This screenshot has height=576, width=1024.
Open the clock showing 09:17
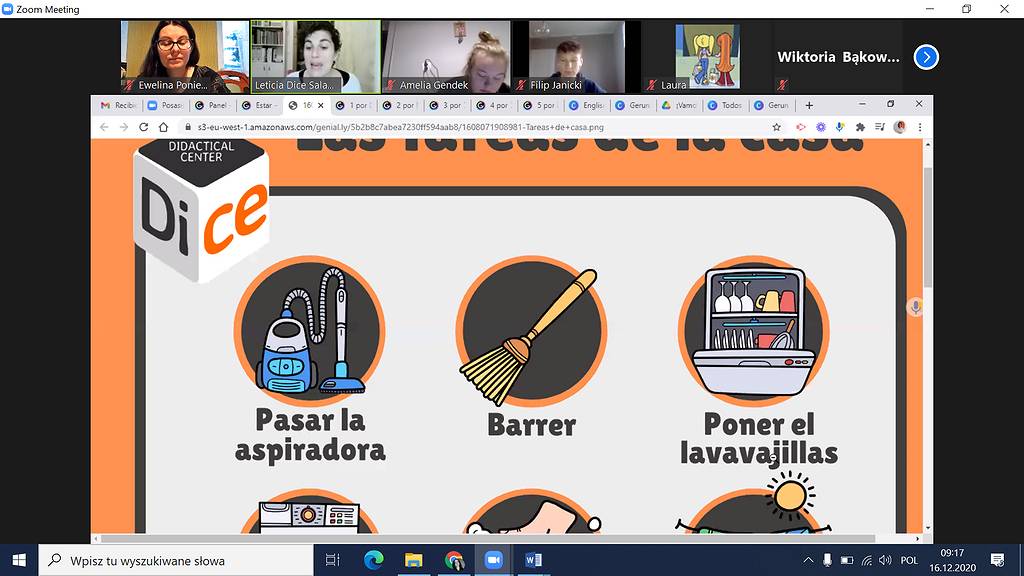tap(953, 560)
